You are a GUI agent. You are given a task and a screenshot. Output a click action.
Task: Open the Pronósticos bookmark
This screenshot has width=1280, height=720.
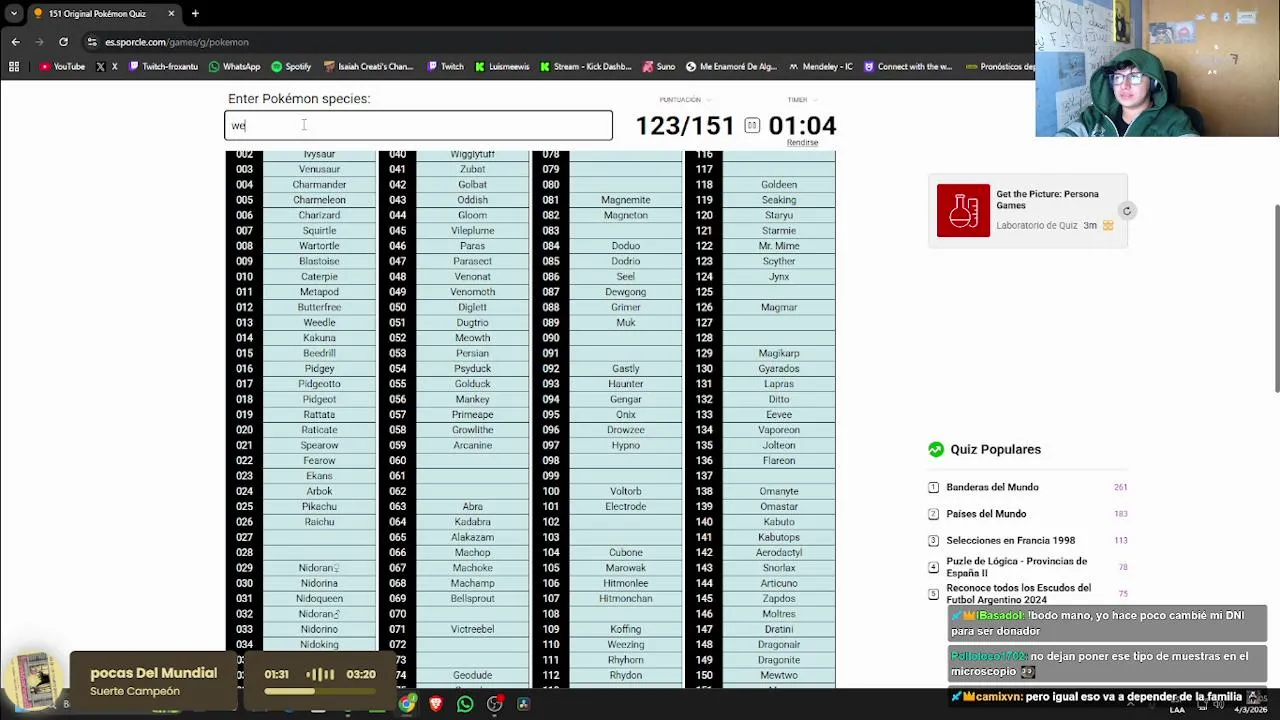point(1000,67)
